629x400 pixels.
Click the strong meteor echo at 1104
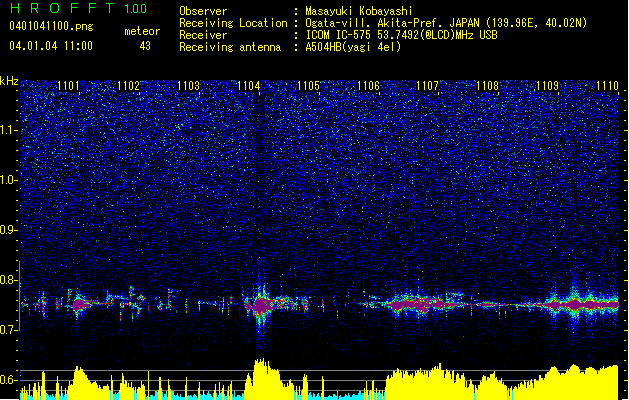tap(261, 305)
